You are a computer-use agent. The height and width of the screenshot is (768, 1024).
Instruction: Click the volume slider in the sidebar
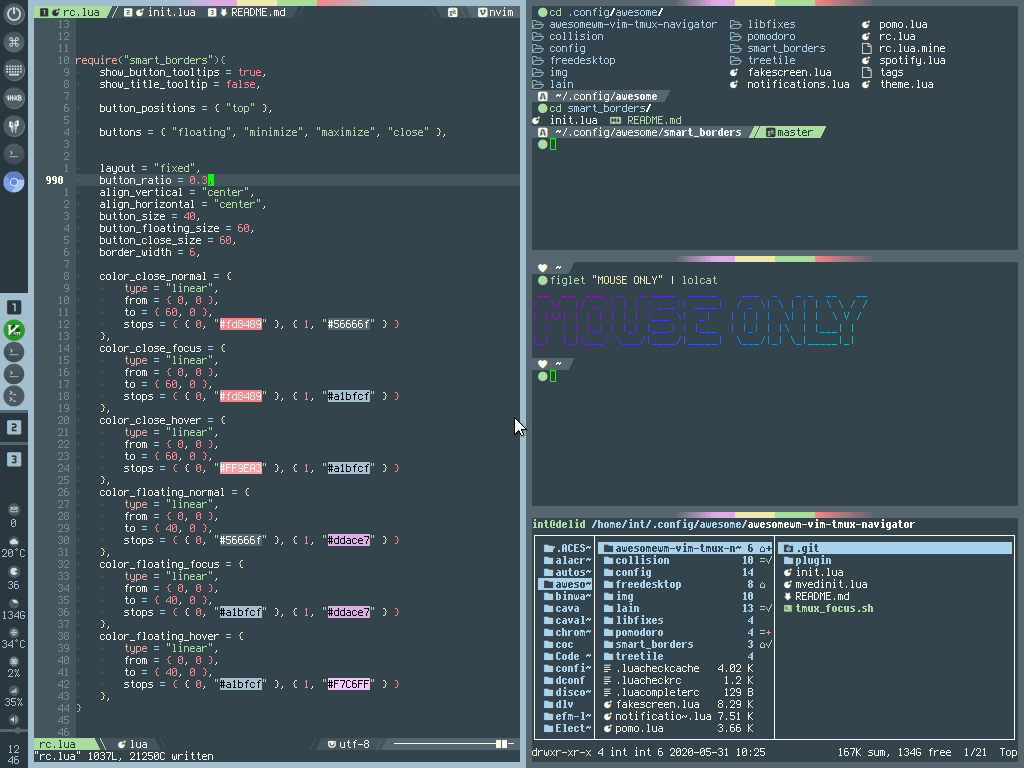coord(14,731)
